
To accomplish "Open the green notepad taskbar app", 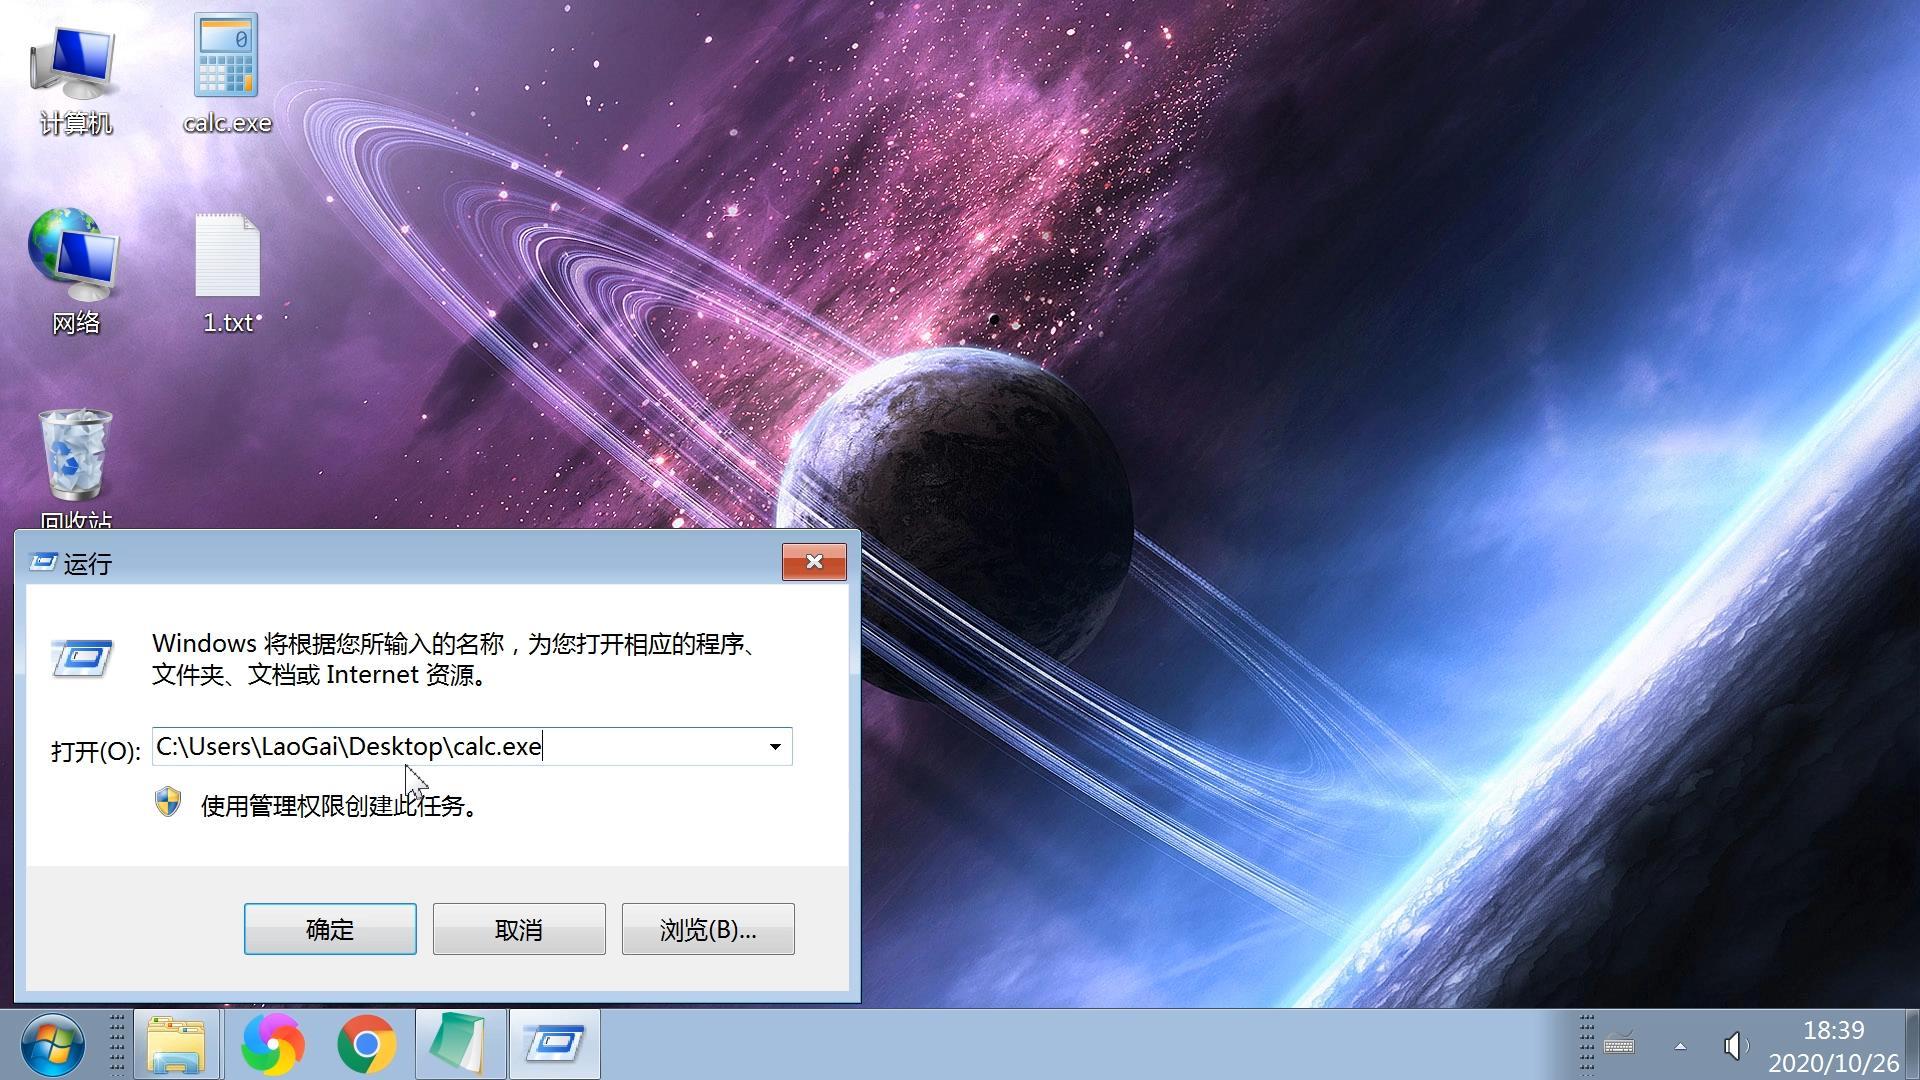I will pyautogui.click(x=459, y=1044).
